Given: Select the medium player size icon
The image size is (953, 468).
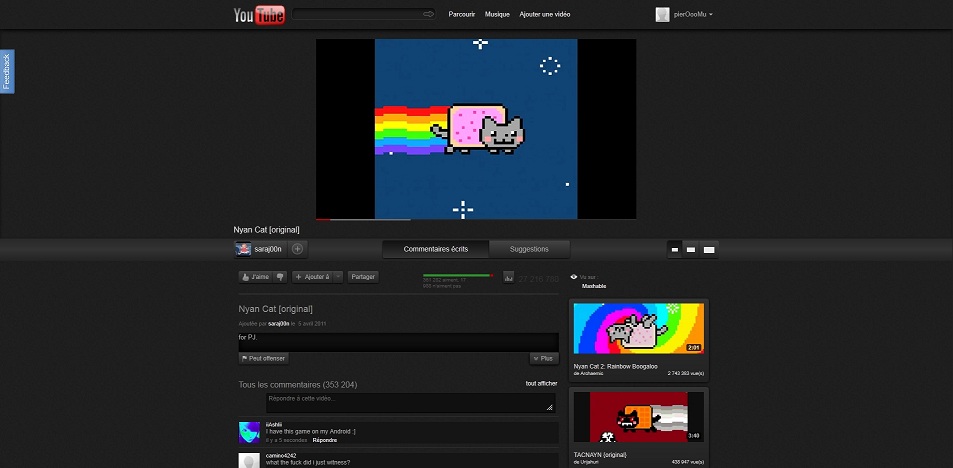Looking at the screenshot, I should tap(691, 250).
